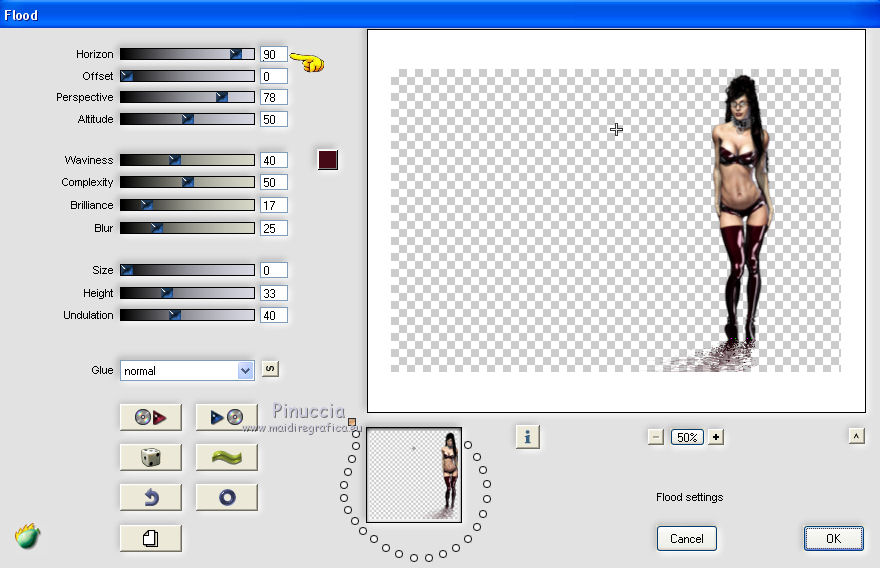Click the copy pages button
The image size is (880, 568).
click(x=150, y=538)
